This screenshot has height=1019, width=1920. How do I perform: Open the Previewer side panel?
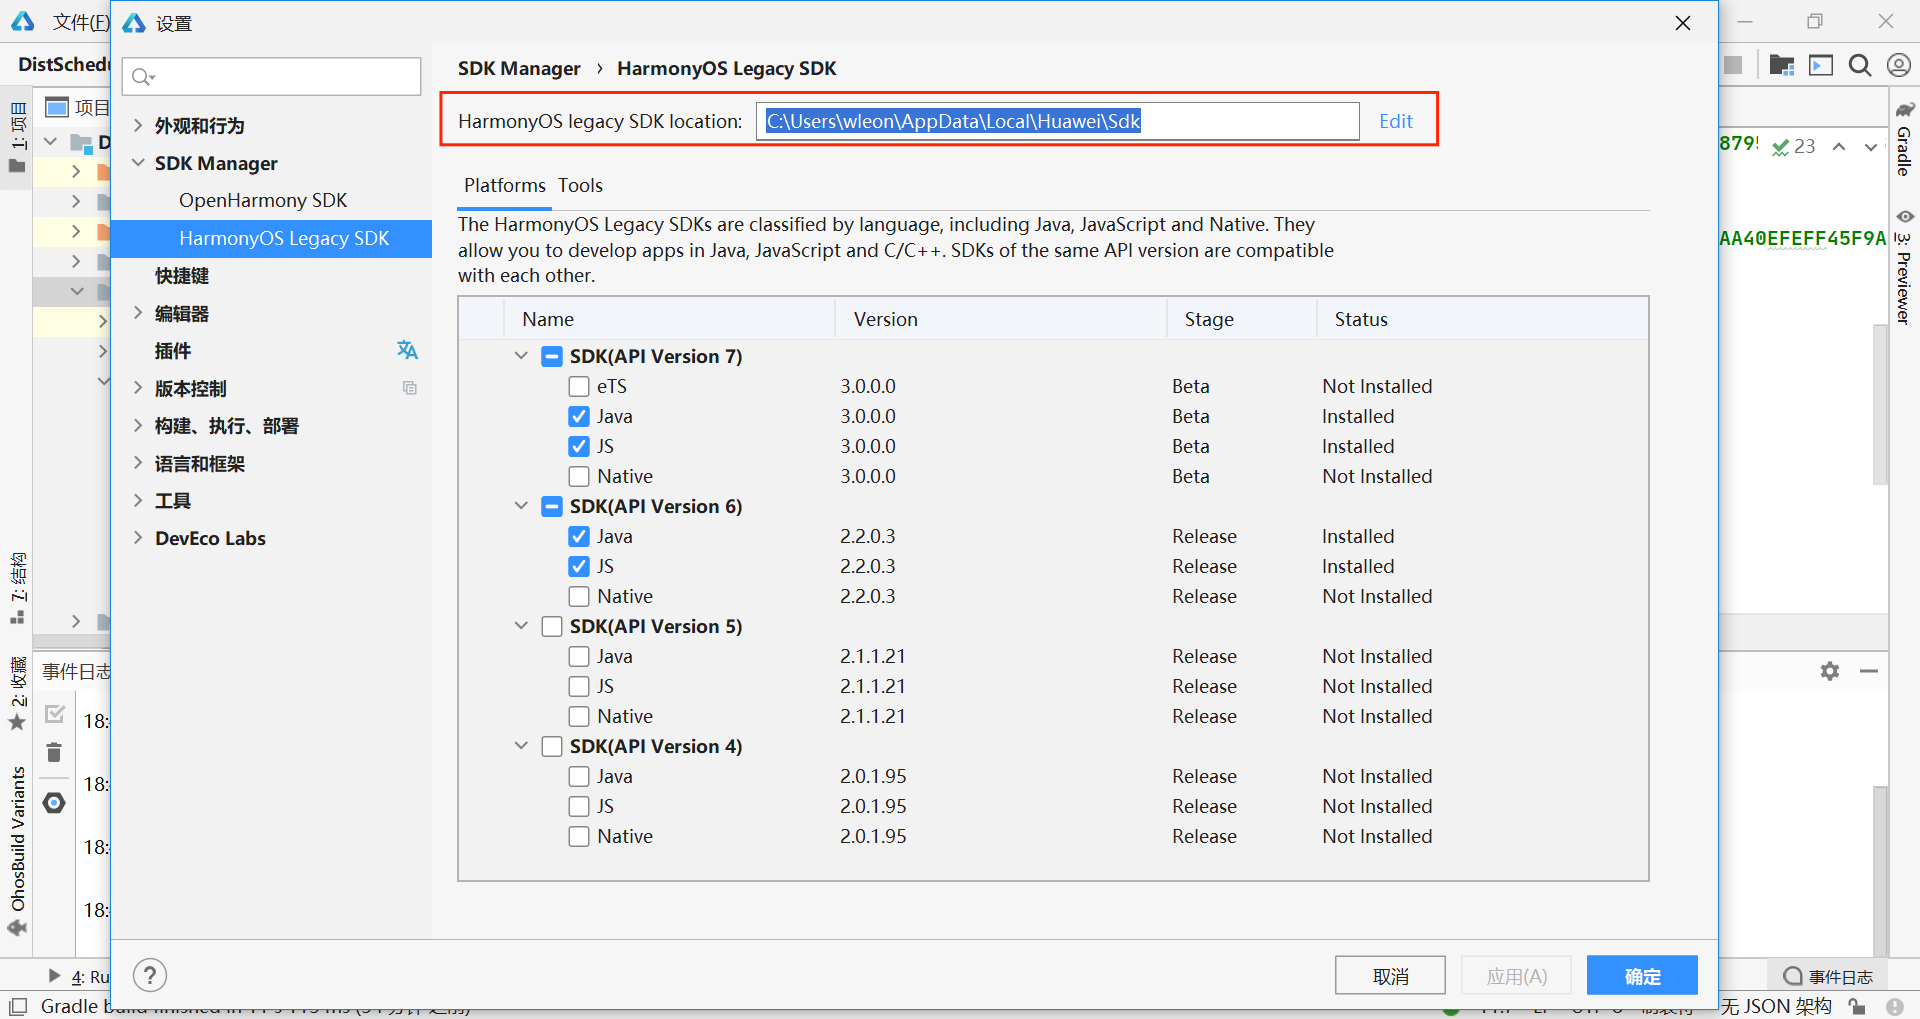1904,266
